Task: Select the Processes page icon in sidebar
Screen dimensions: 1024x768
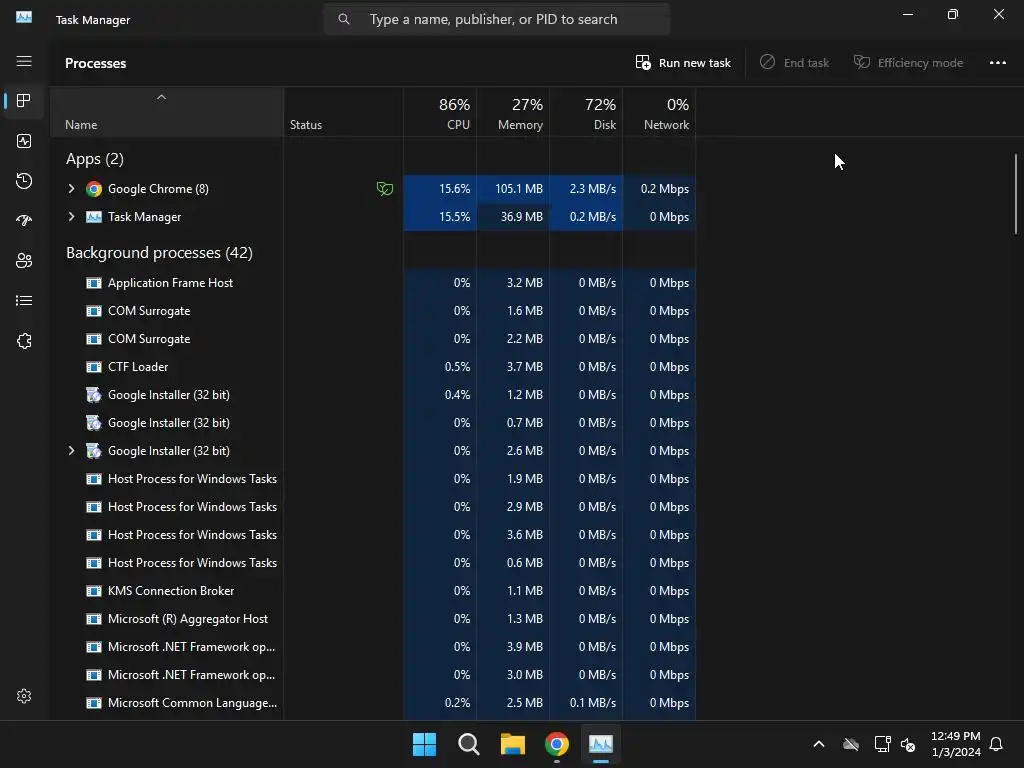Action: [24, 101]
